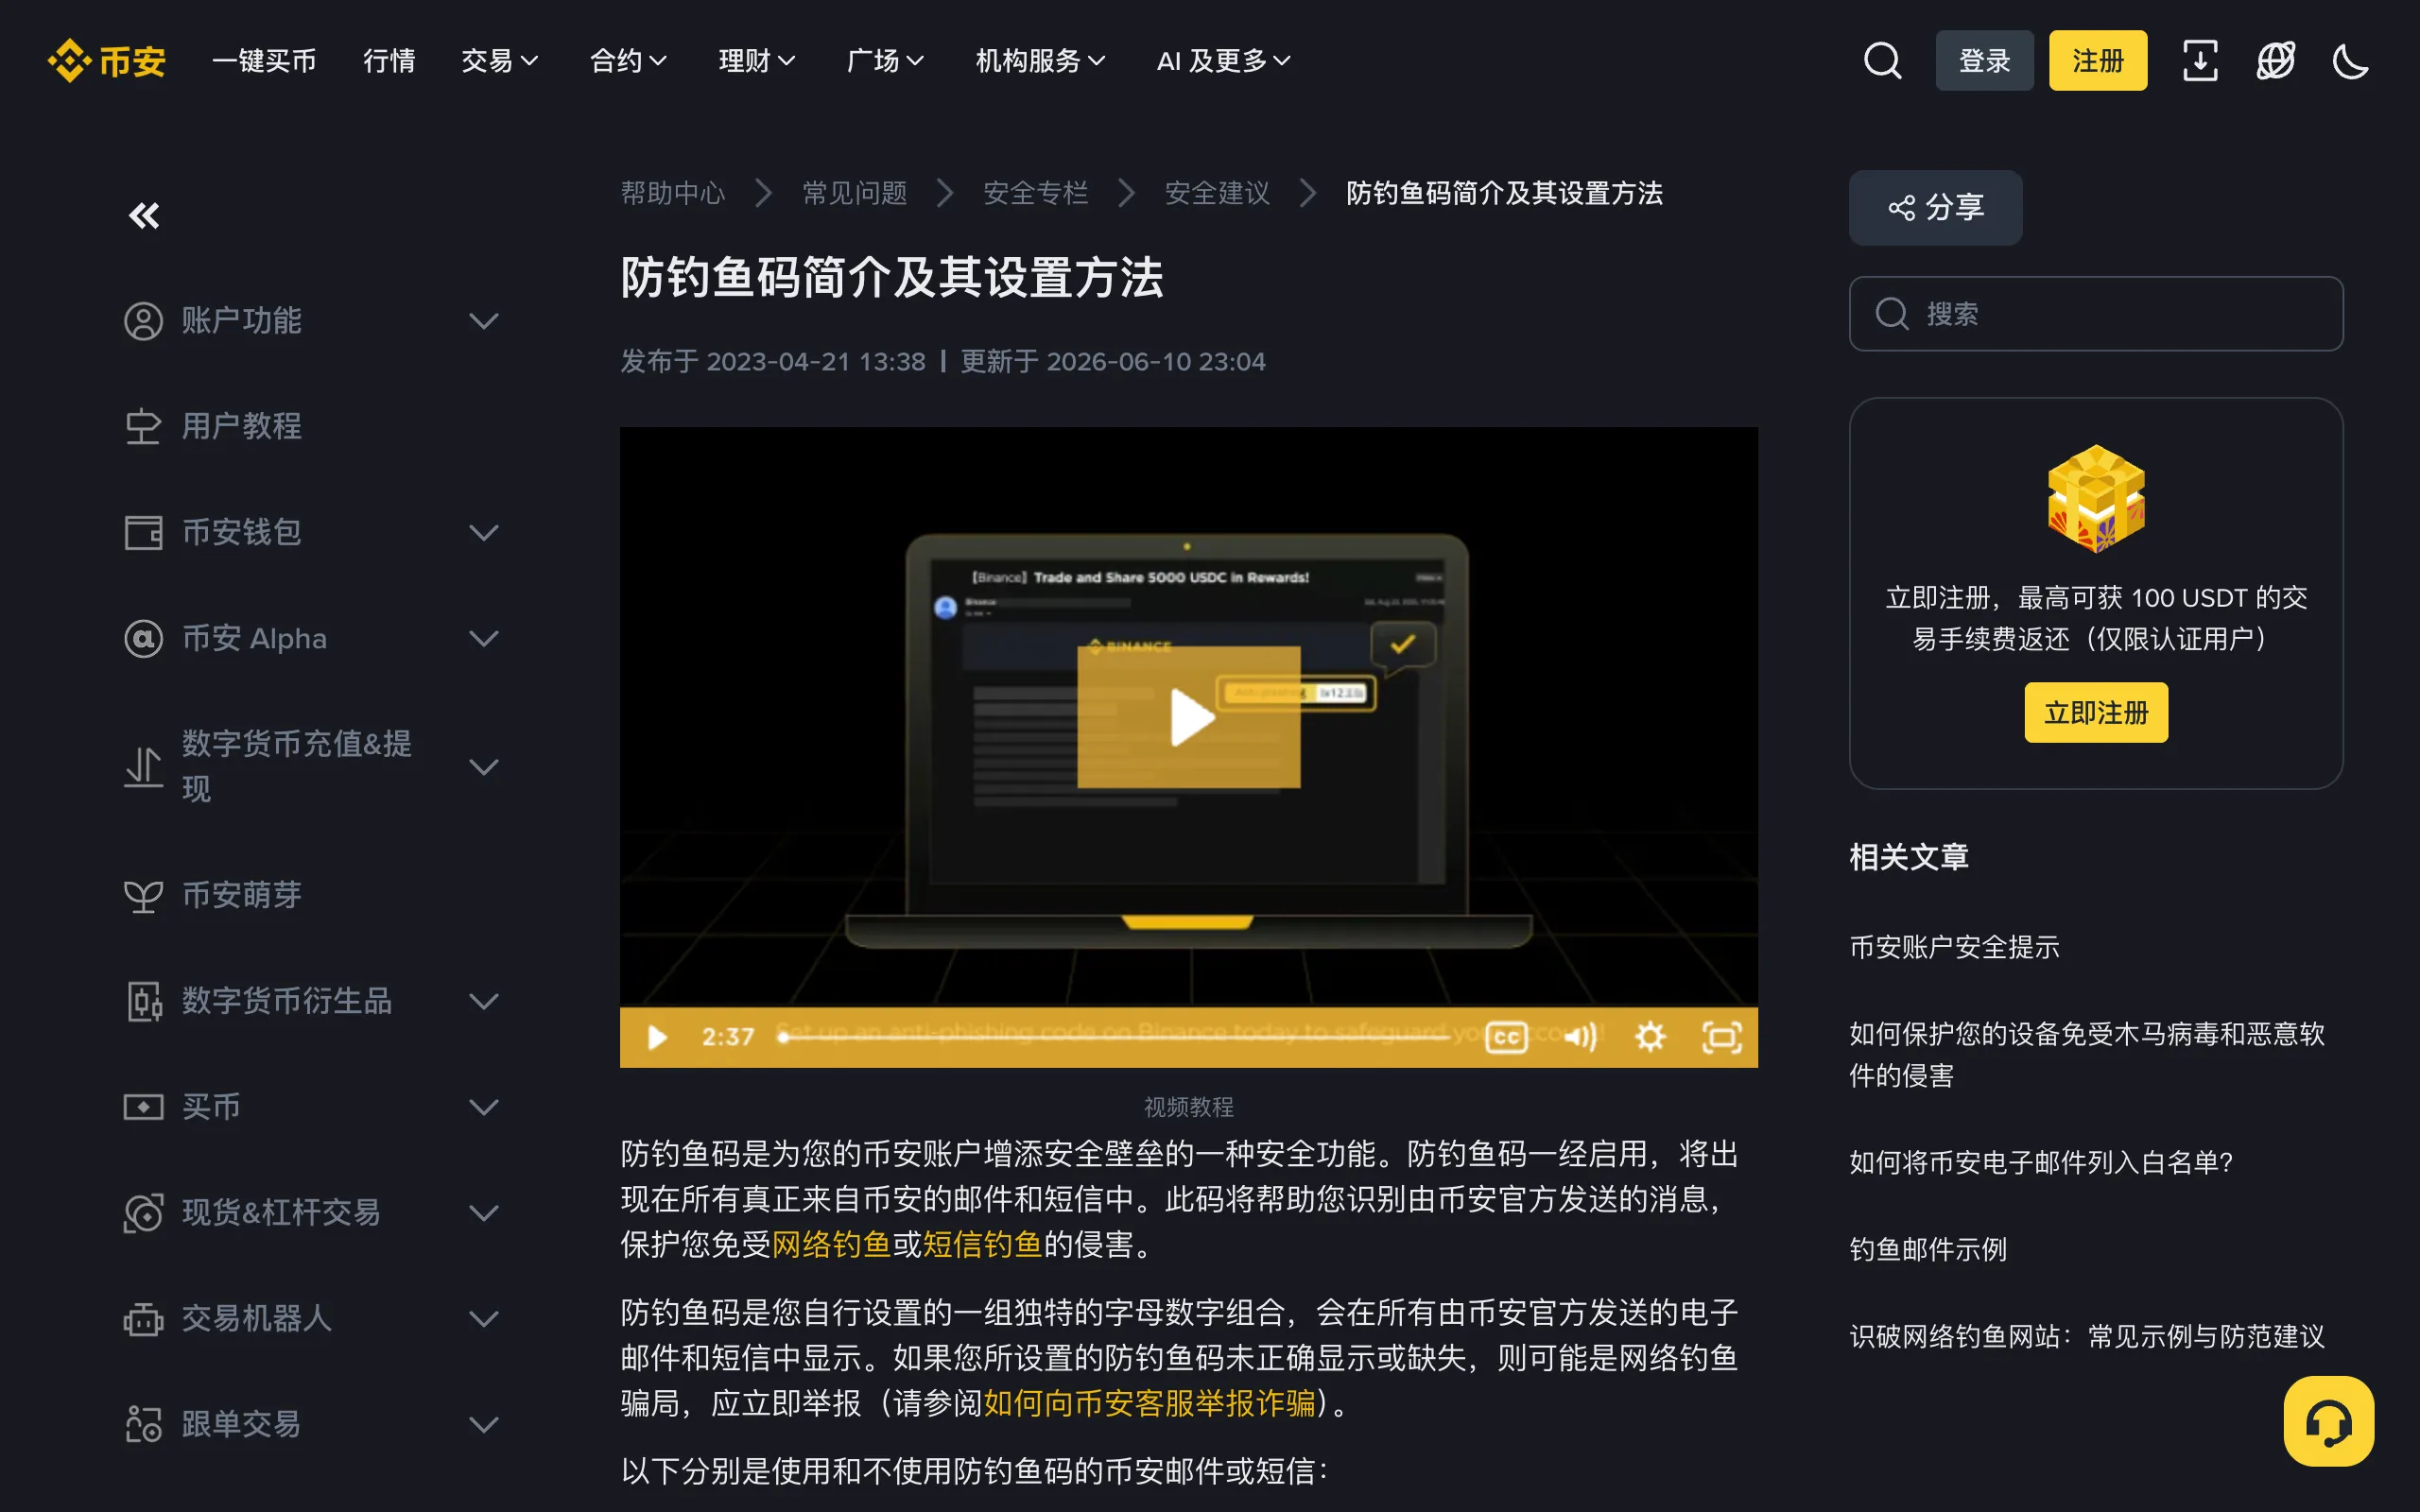Viewport: 2420px width, 1512px height.
Task: Collapse sidebar with double-arrow icon
Action: tap(144, 215)
